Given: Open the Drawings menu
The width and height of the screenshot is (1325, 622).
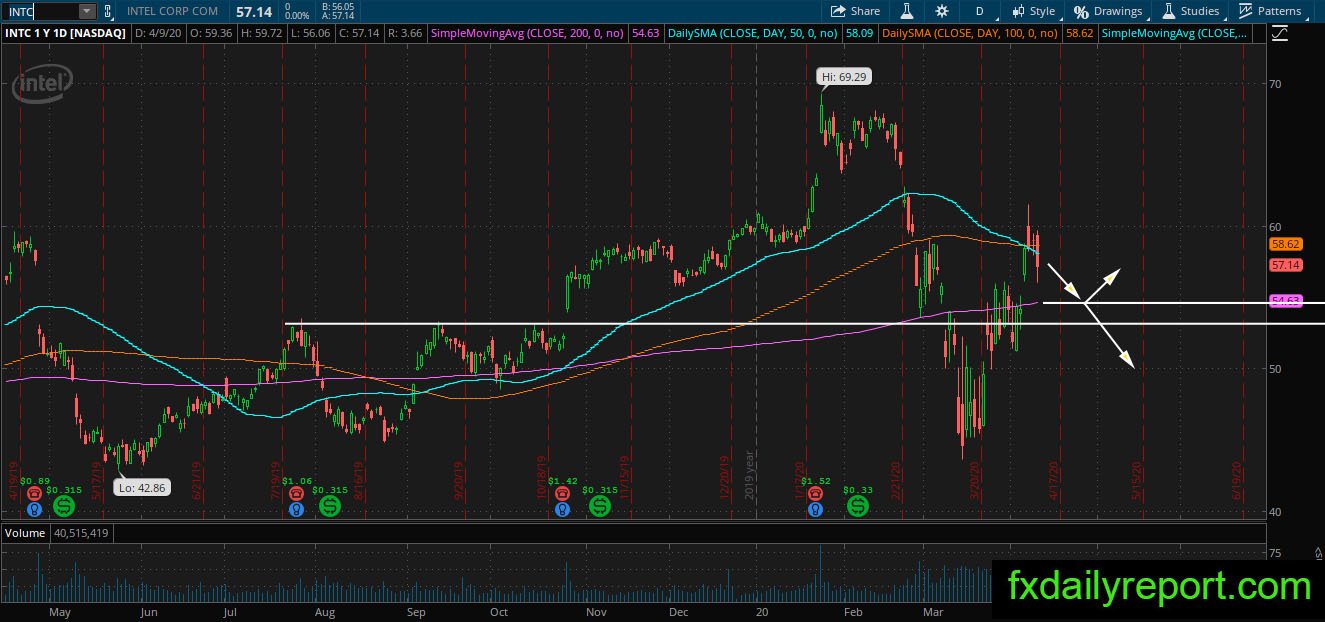Looking at the screenshot, I should click(1108, 11).
